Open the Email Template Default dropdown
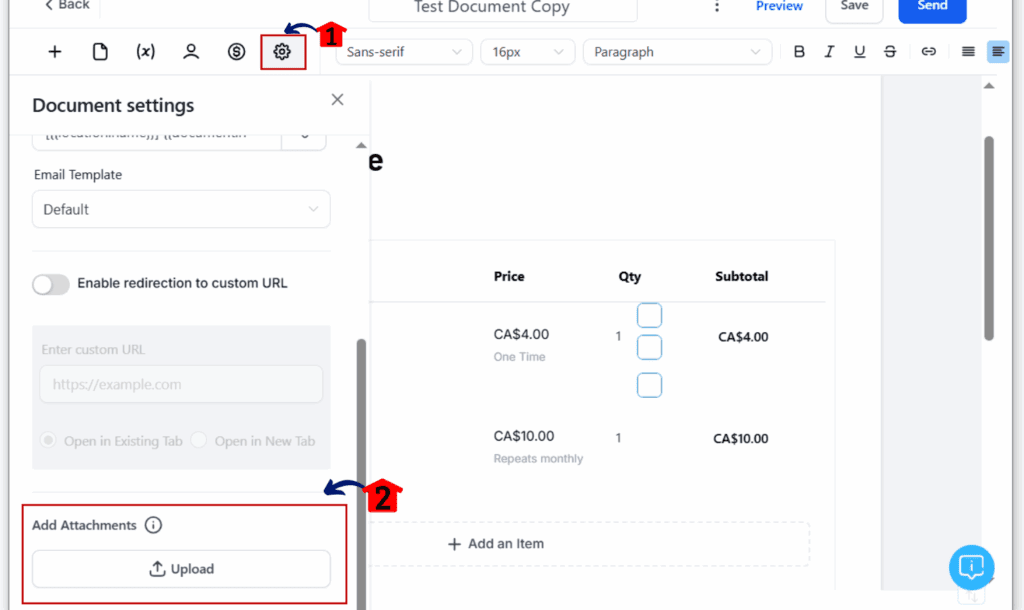Image resolution: width=1024 pixels, height=610 pixels. 181,209
